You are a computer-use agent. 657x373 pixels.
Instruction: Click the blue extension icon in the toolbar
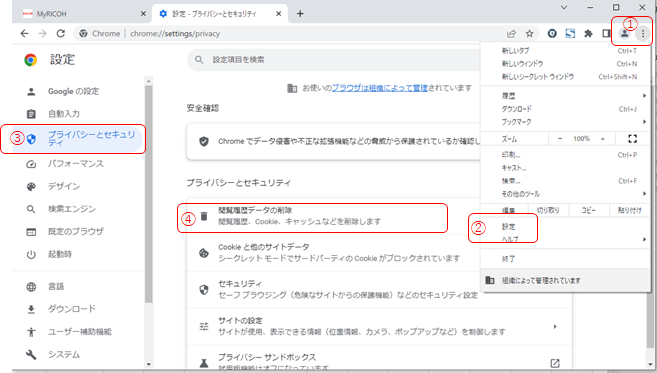coord(570,34)
